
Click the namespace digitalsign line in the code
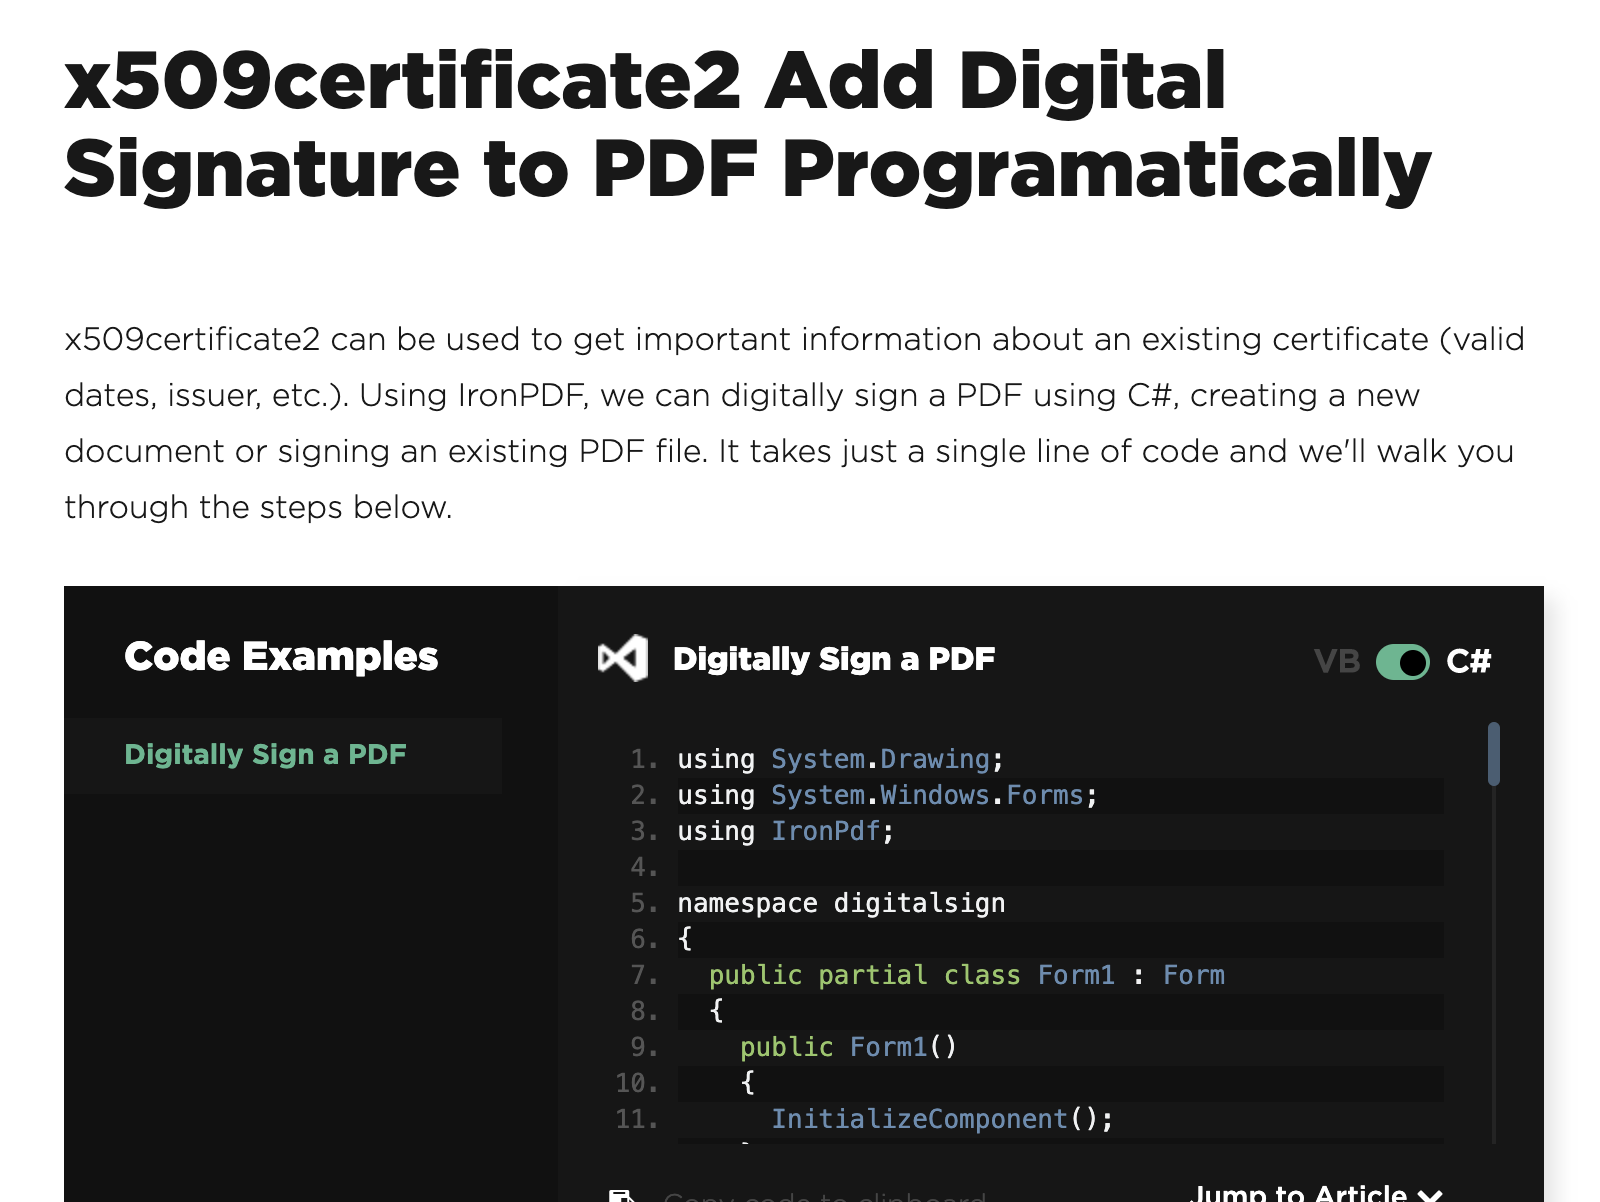click(841, 903)
